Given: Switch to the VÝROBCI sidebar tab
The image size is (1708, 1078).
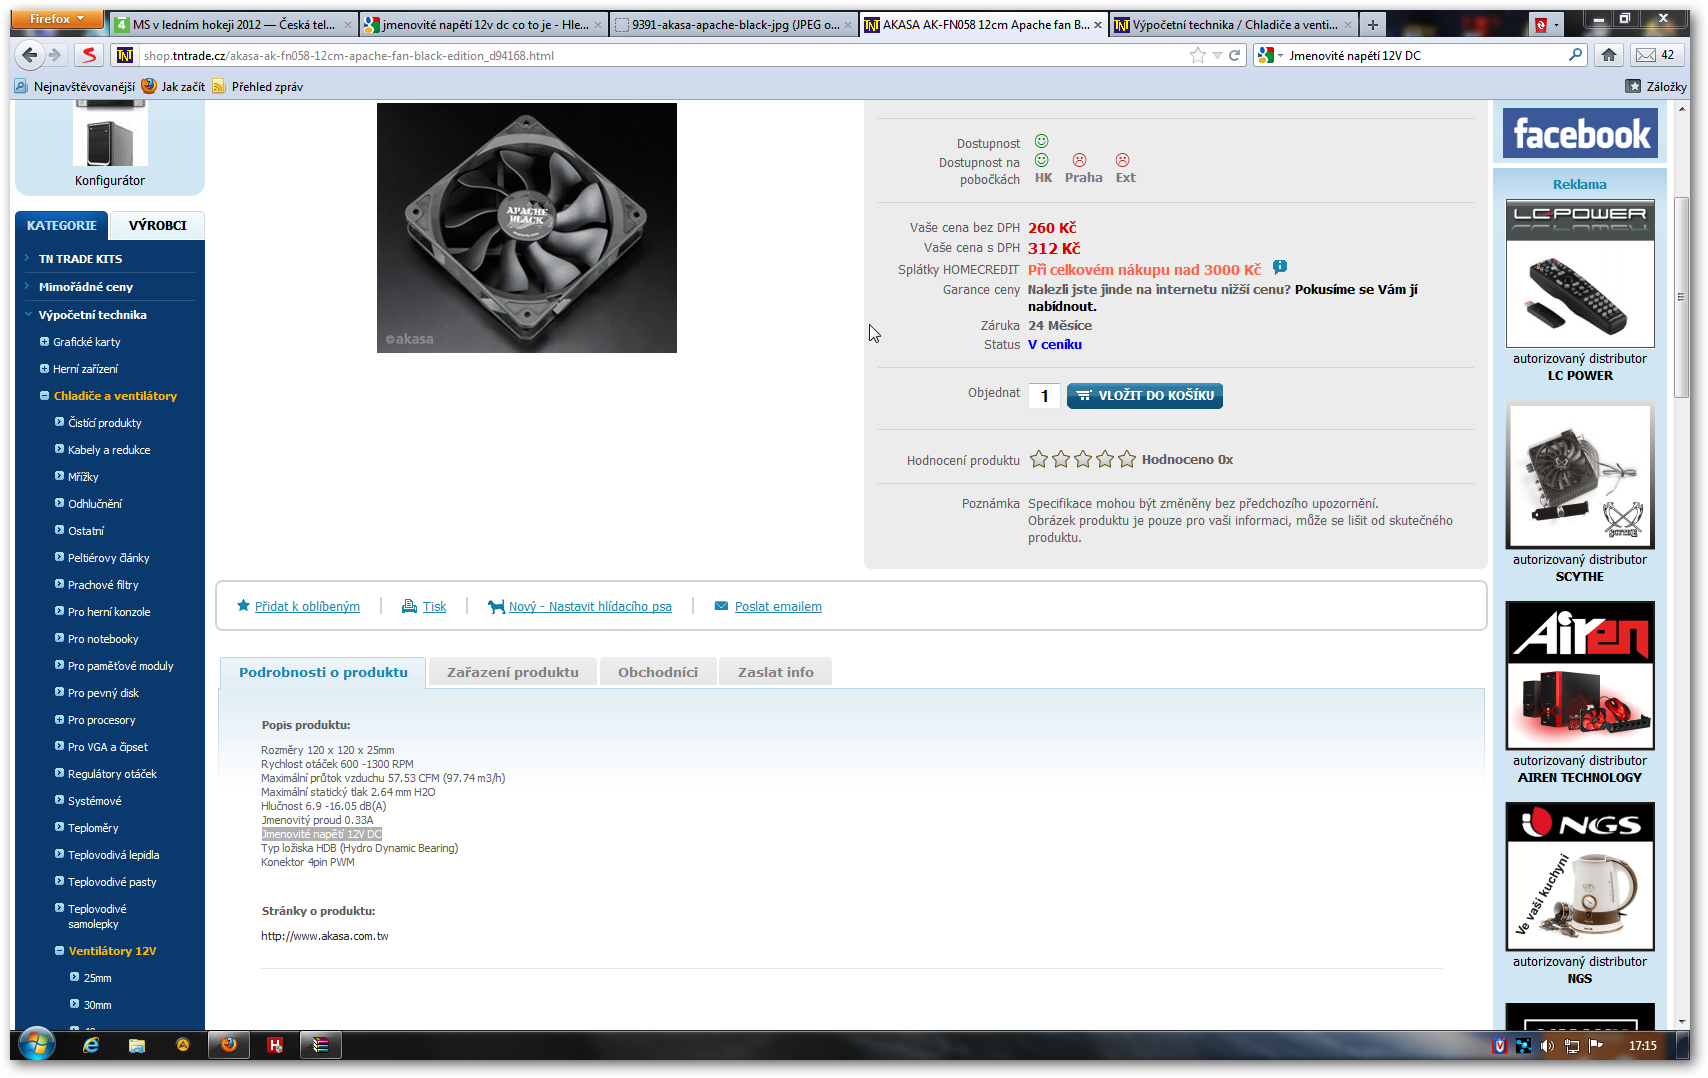Looking at the screenshot, I should (x=157, y=225).
